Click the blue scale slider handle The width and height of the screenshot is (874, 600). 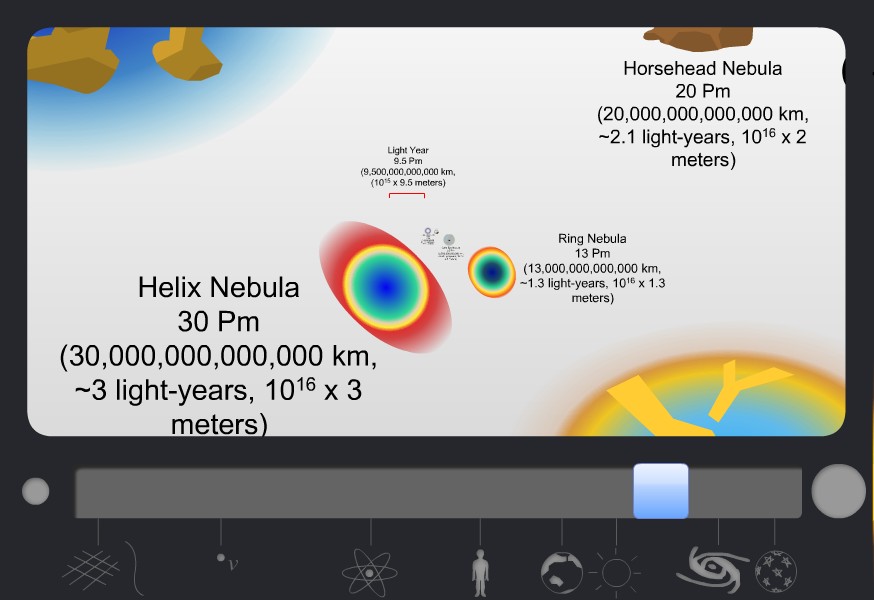tap(661, 491)
